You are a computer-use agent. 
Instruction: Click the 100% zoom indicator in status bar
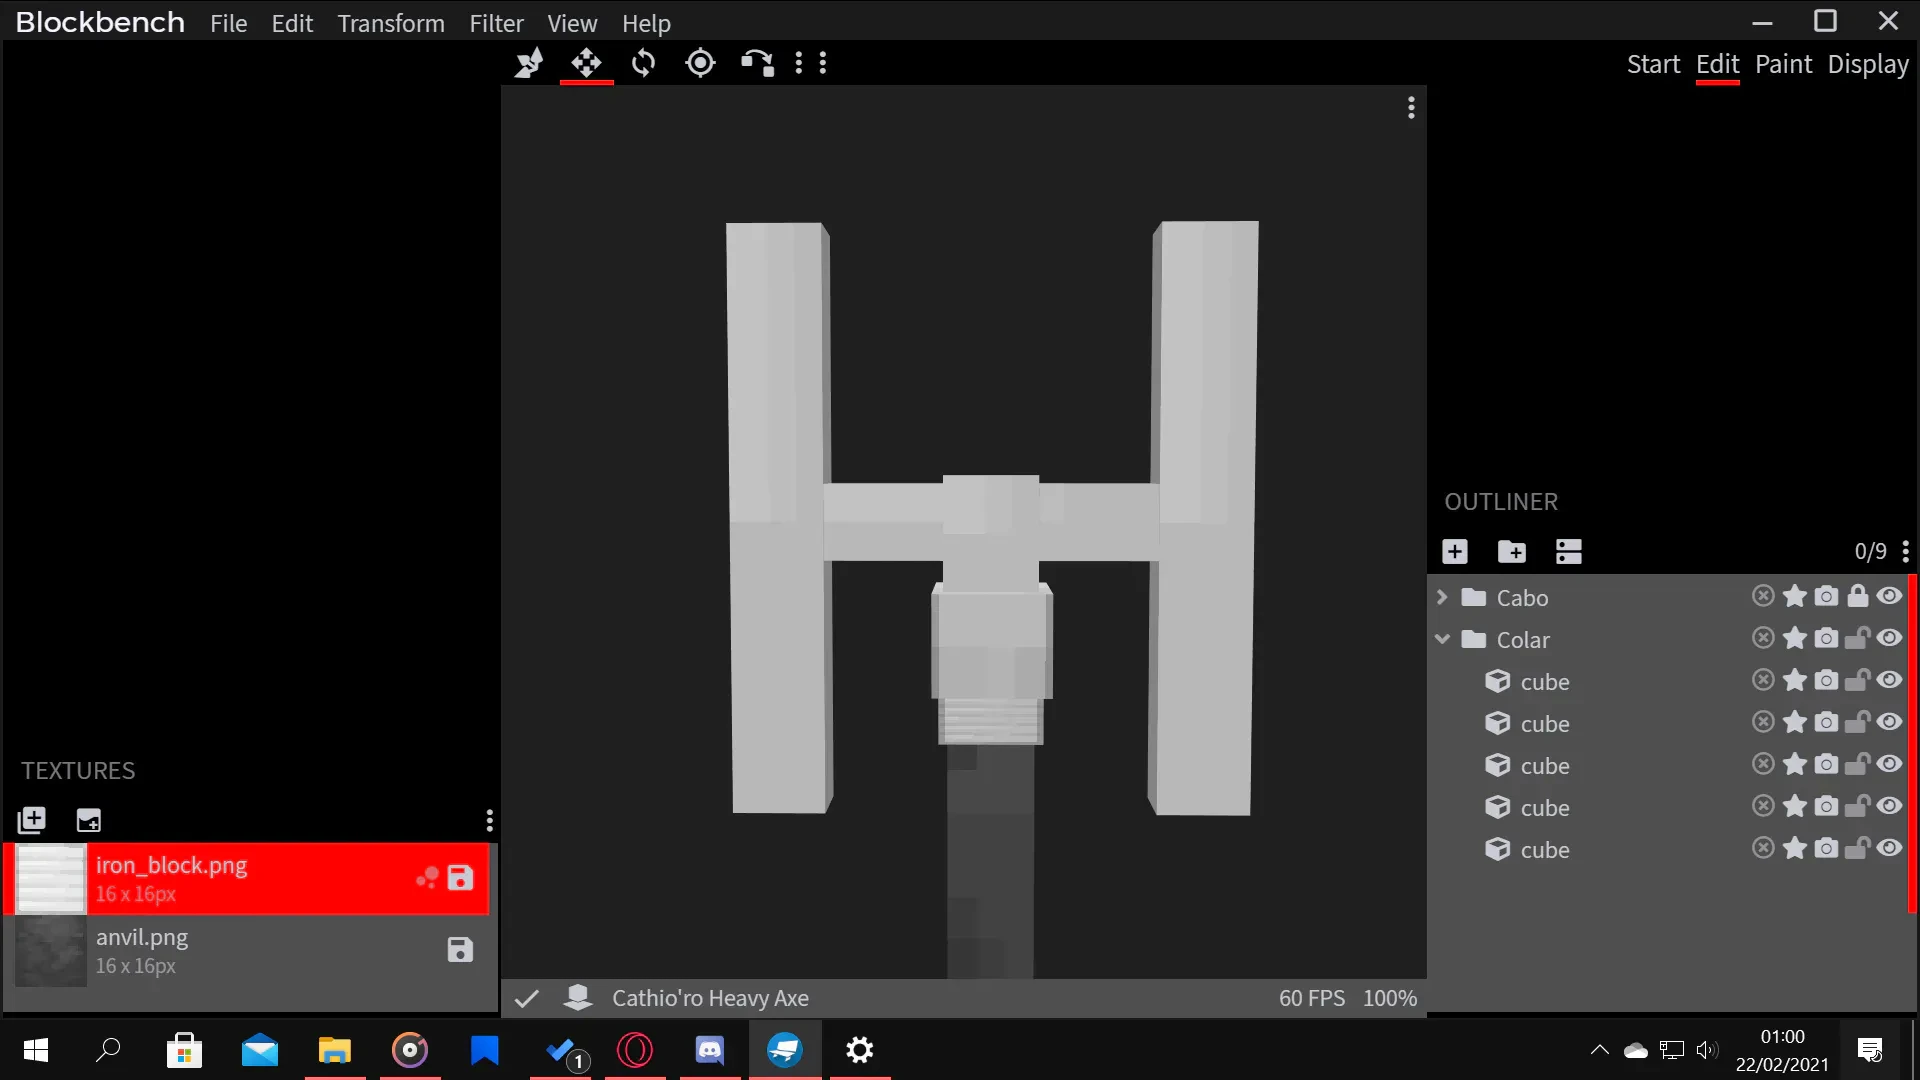[x=1390, y=998]
